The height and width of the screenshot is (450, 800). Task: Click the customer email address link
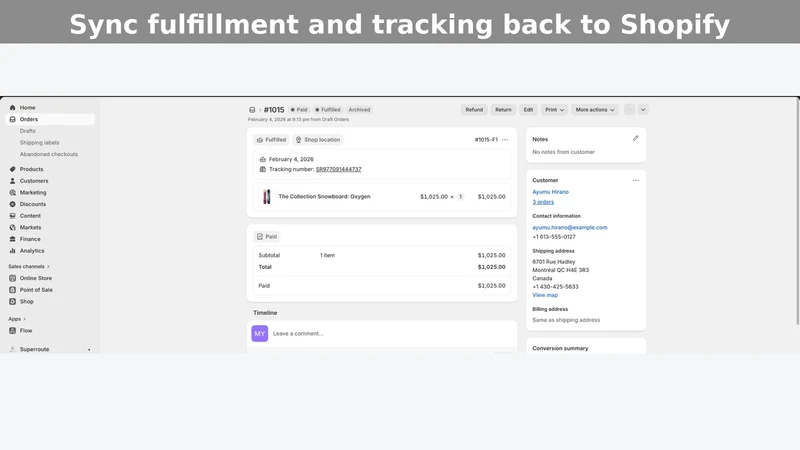[x=570, y=228]
